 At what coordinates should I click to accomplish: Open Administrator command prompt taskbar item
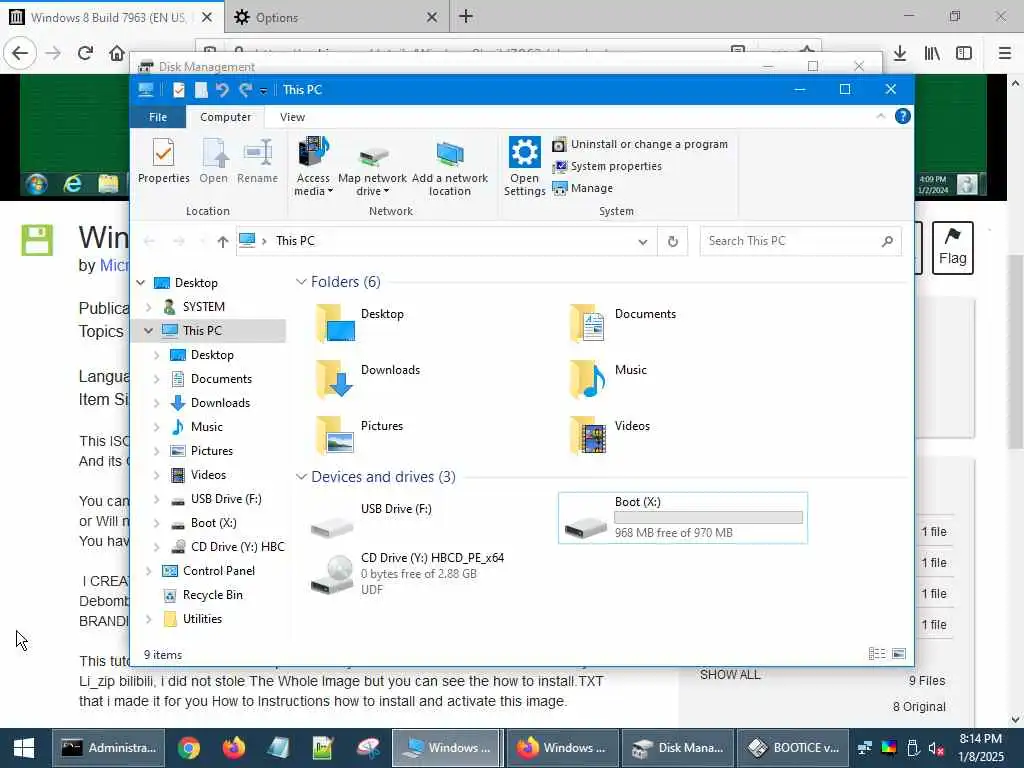108,748
